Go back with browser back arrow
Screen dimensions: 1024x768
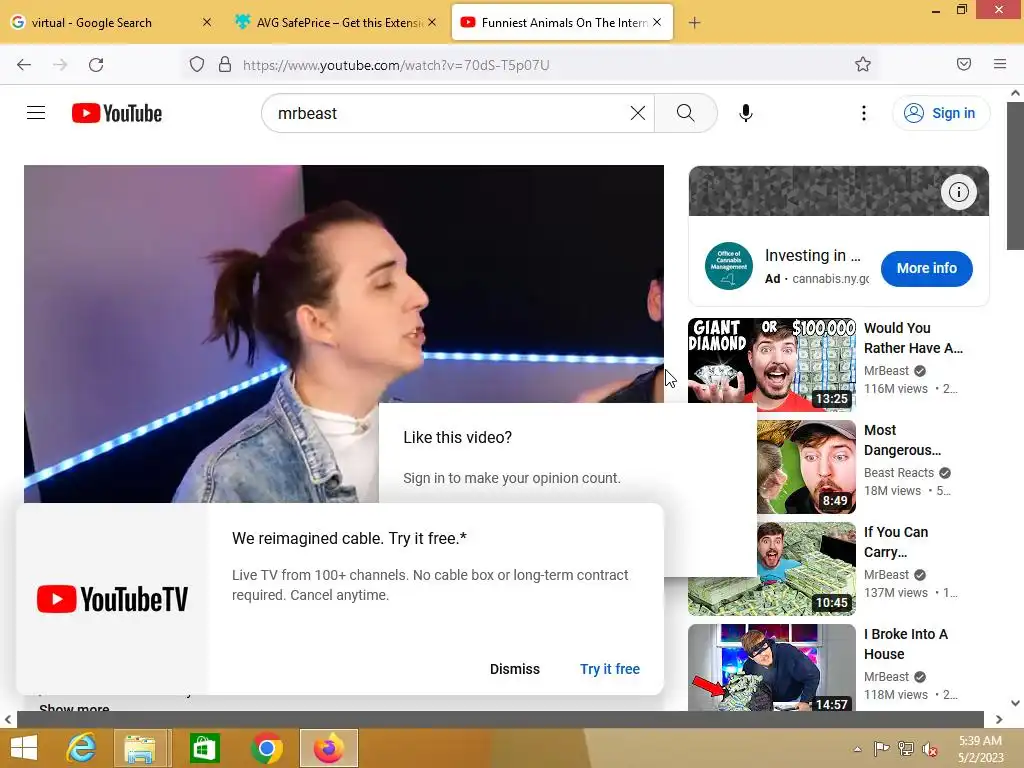pos(24,65)
